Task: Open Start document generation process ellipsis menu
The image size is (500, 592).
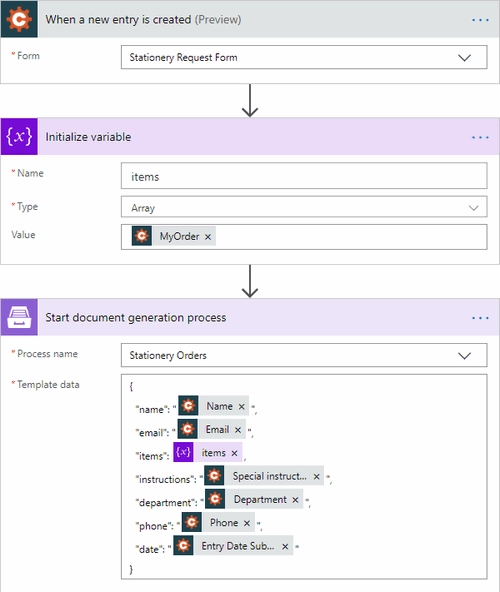Action: (480, 318)
